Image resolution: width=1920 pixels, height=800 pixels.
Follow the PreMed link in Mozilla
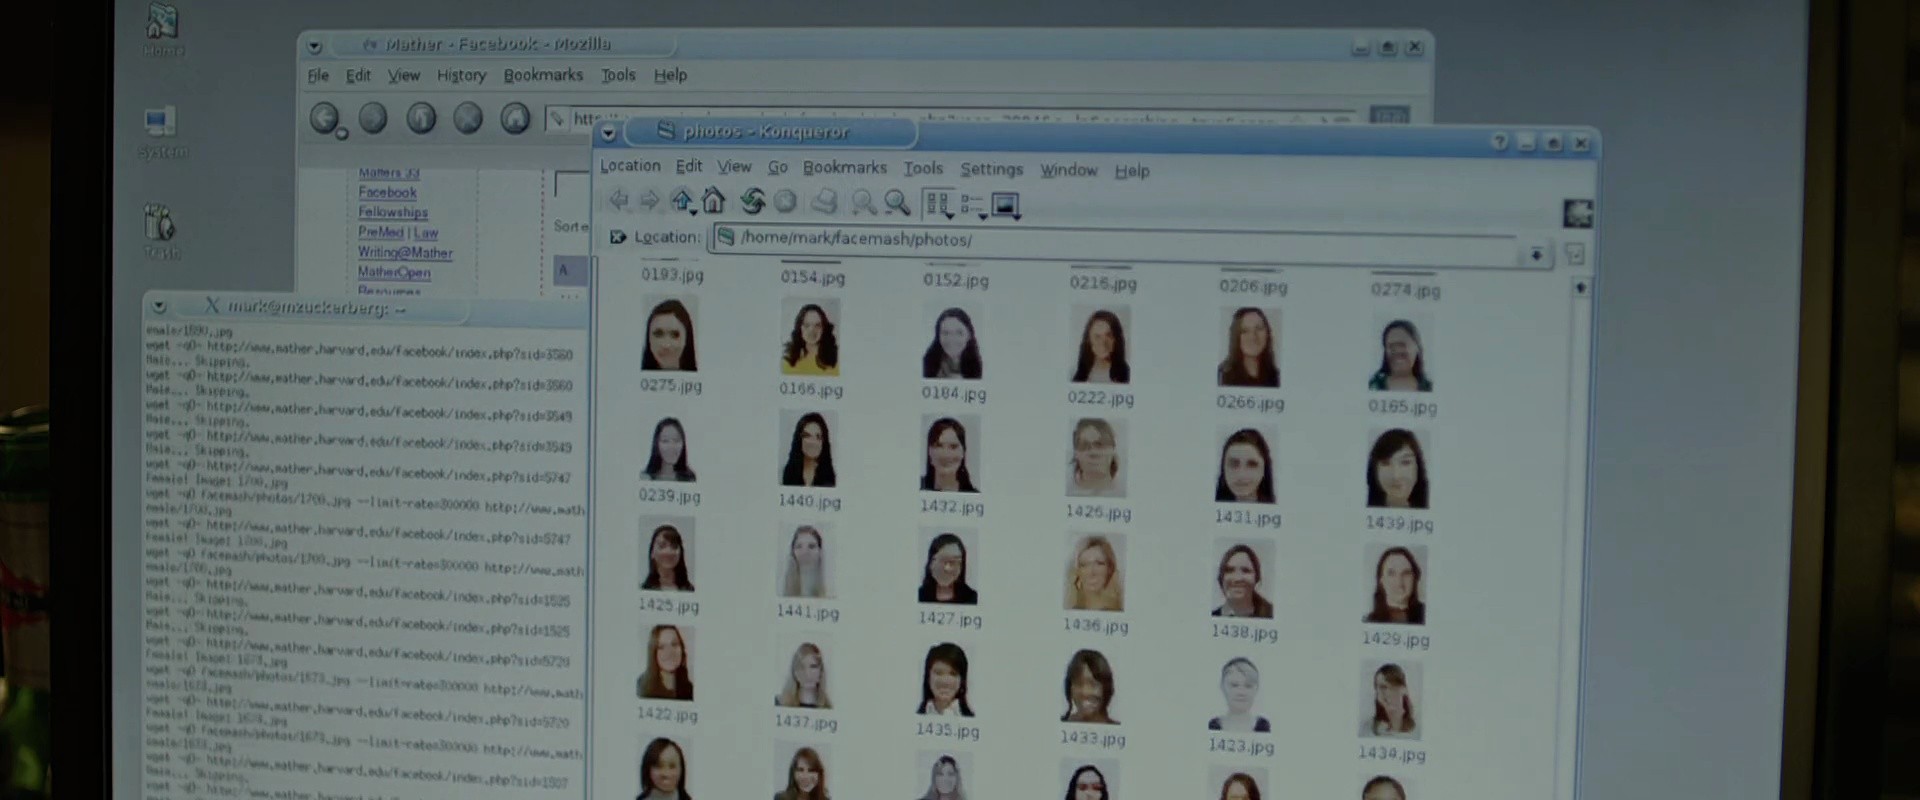click(381, 232)
